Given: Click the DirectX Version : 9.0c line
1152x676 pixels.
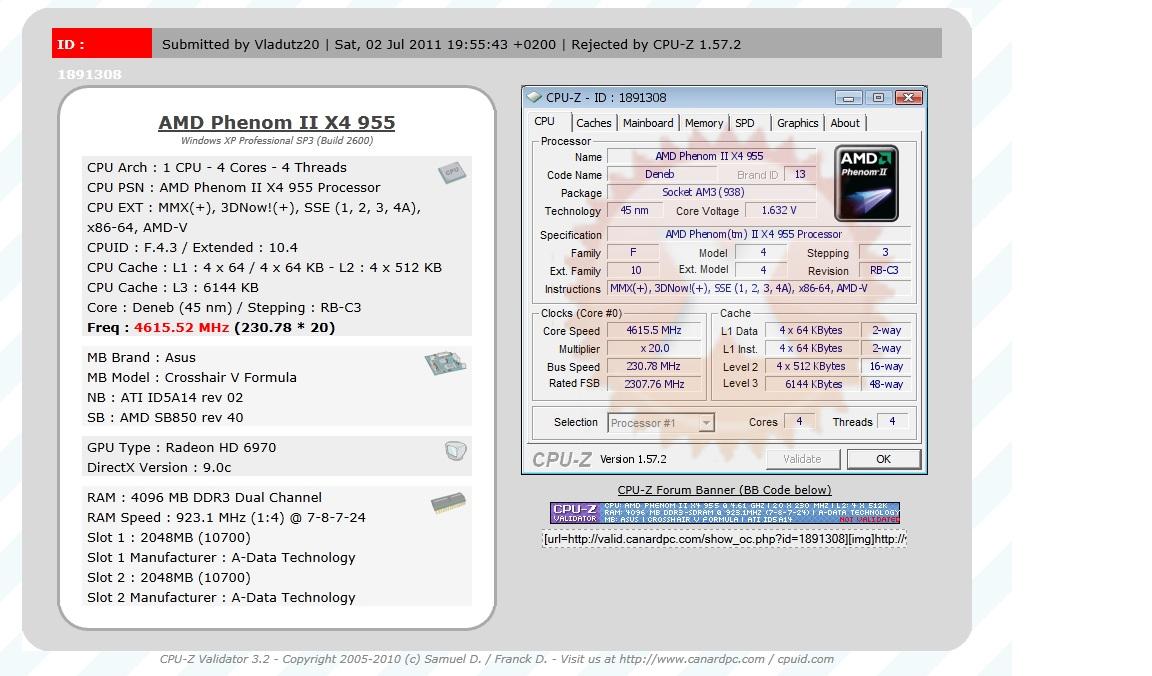Looking at the screenshot, I should (x=159, y=467).
